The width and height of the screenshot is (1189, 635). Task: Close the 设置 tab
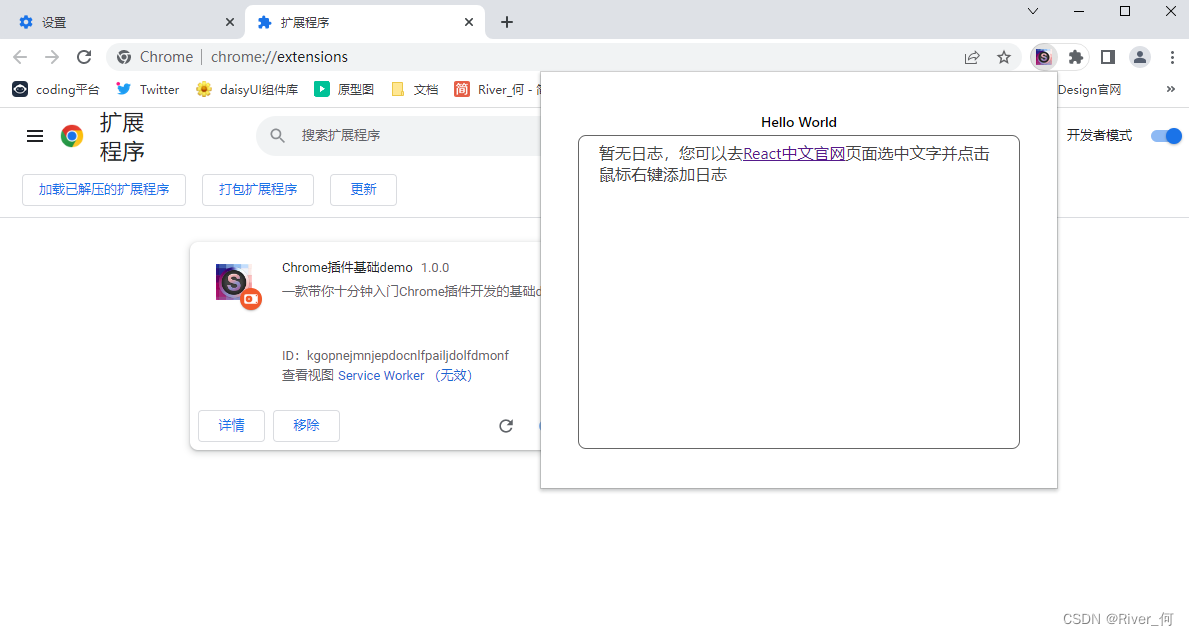pos(230,23)
